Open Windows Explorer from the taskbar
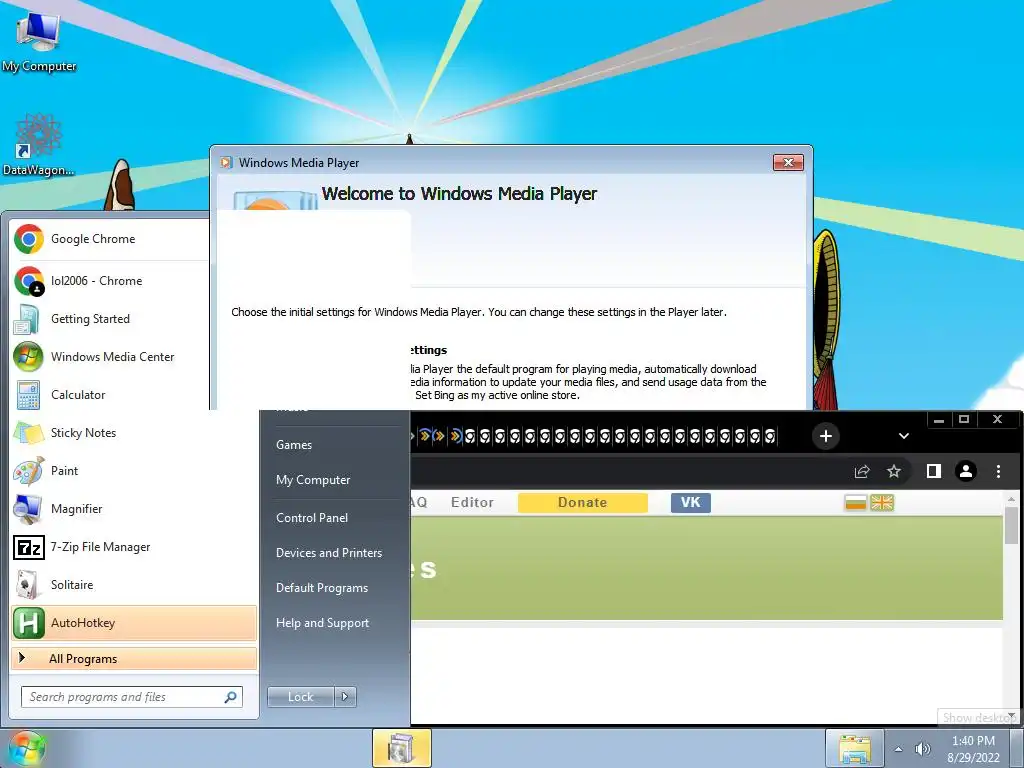 coord(855,748)
